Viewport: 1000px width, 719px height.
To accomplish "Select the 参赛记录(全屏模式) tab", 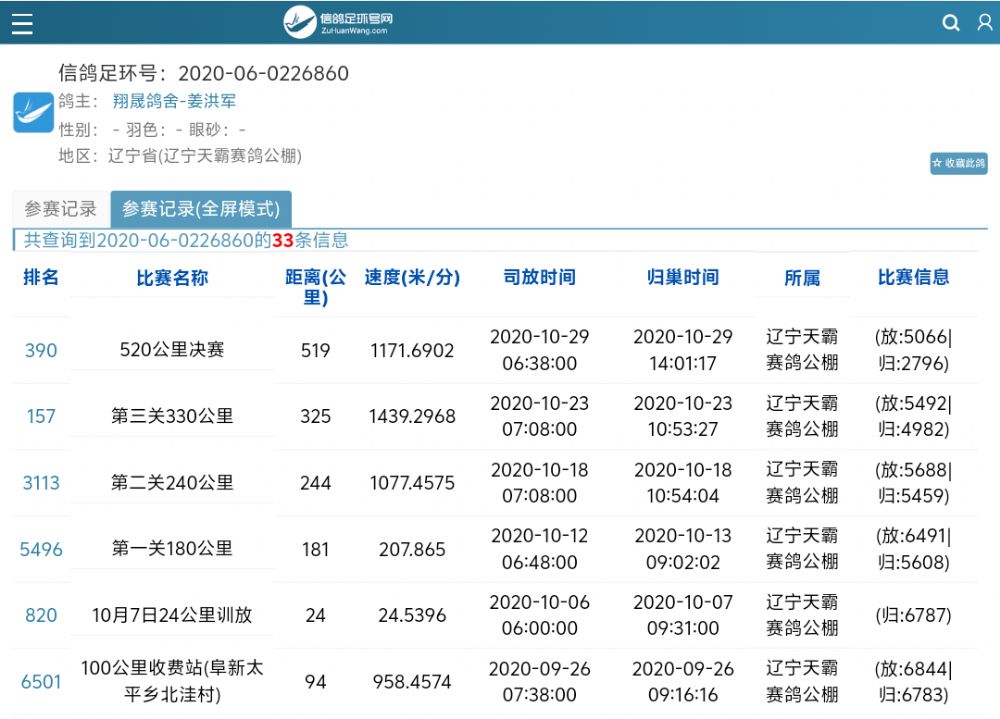I will 200,209.
